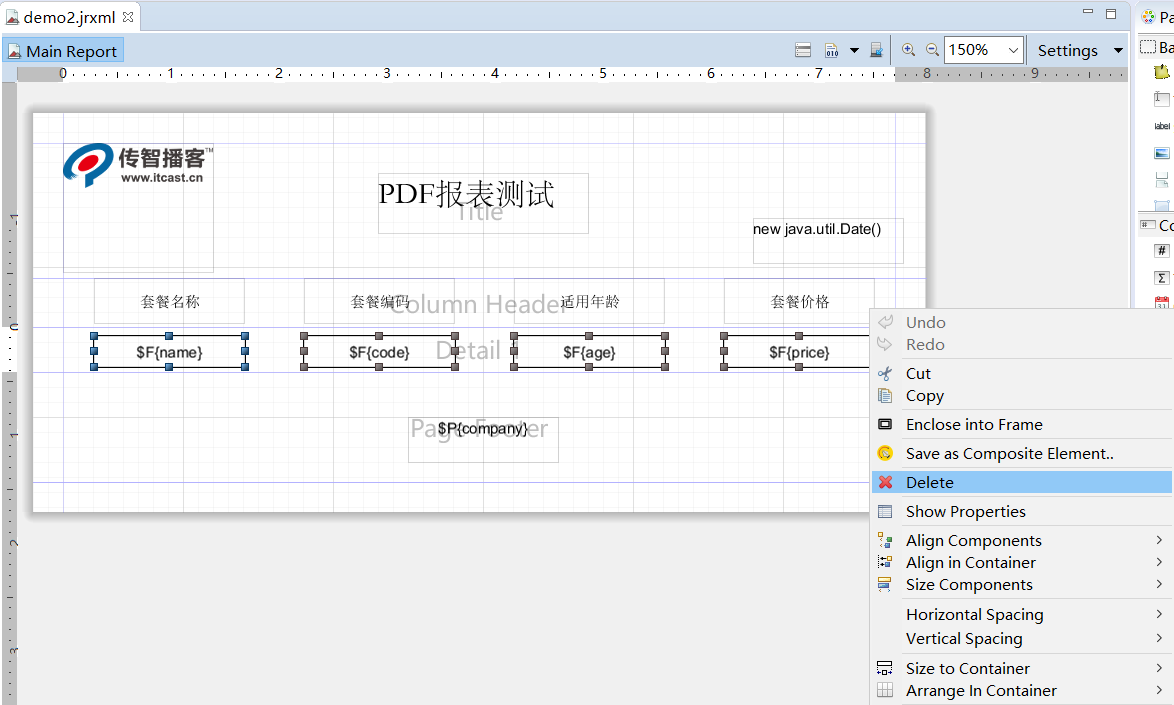Zoom in with the magnifier plus icon
Screen dimensions: 1174x705
908,49
